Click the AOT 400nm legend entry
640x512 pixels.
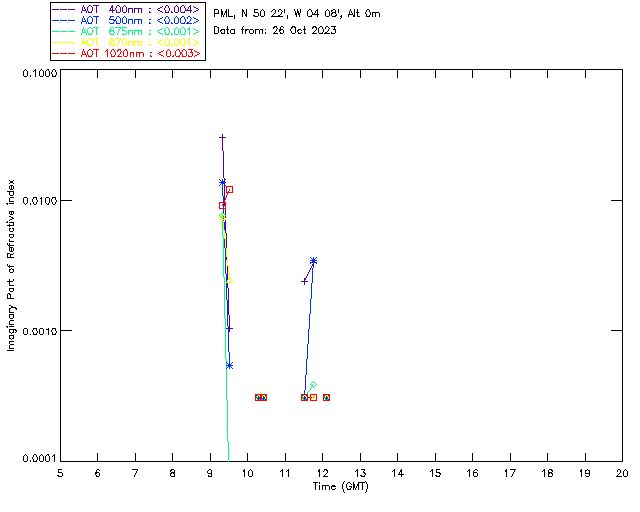coord(127,9)
